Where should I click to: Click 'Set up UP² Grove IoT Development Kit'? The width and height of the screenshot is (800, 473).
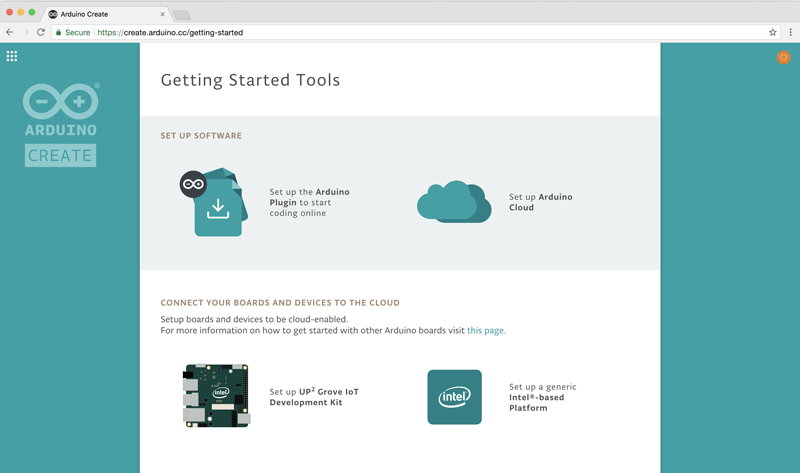click(312, 397)
